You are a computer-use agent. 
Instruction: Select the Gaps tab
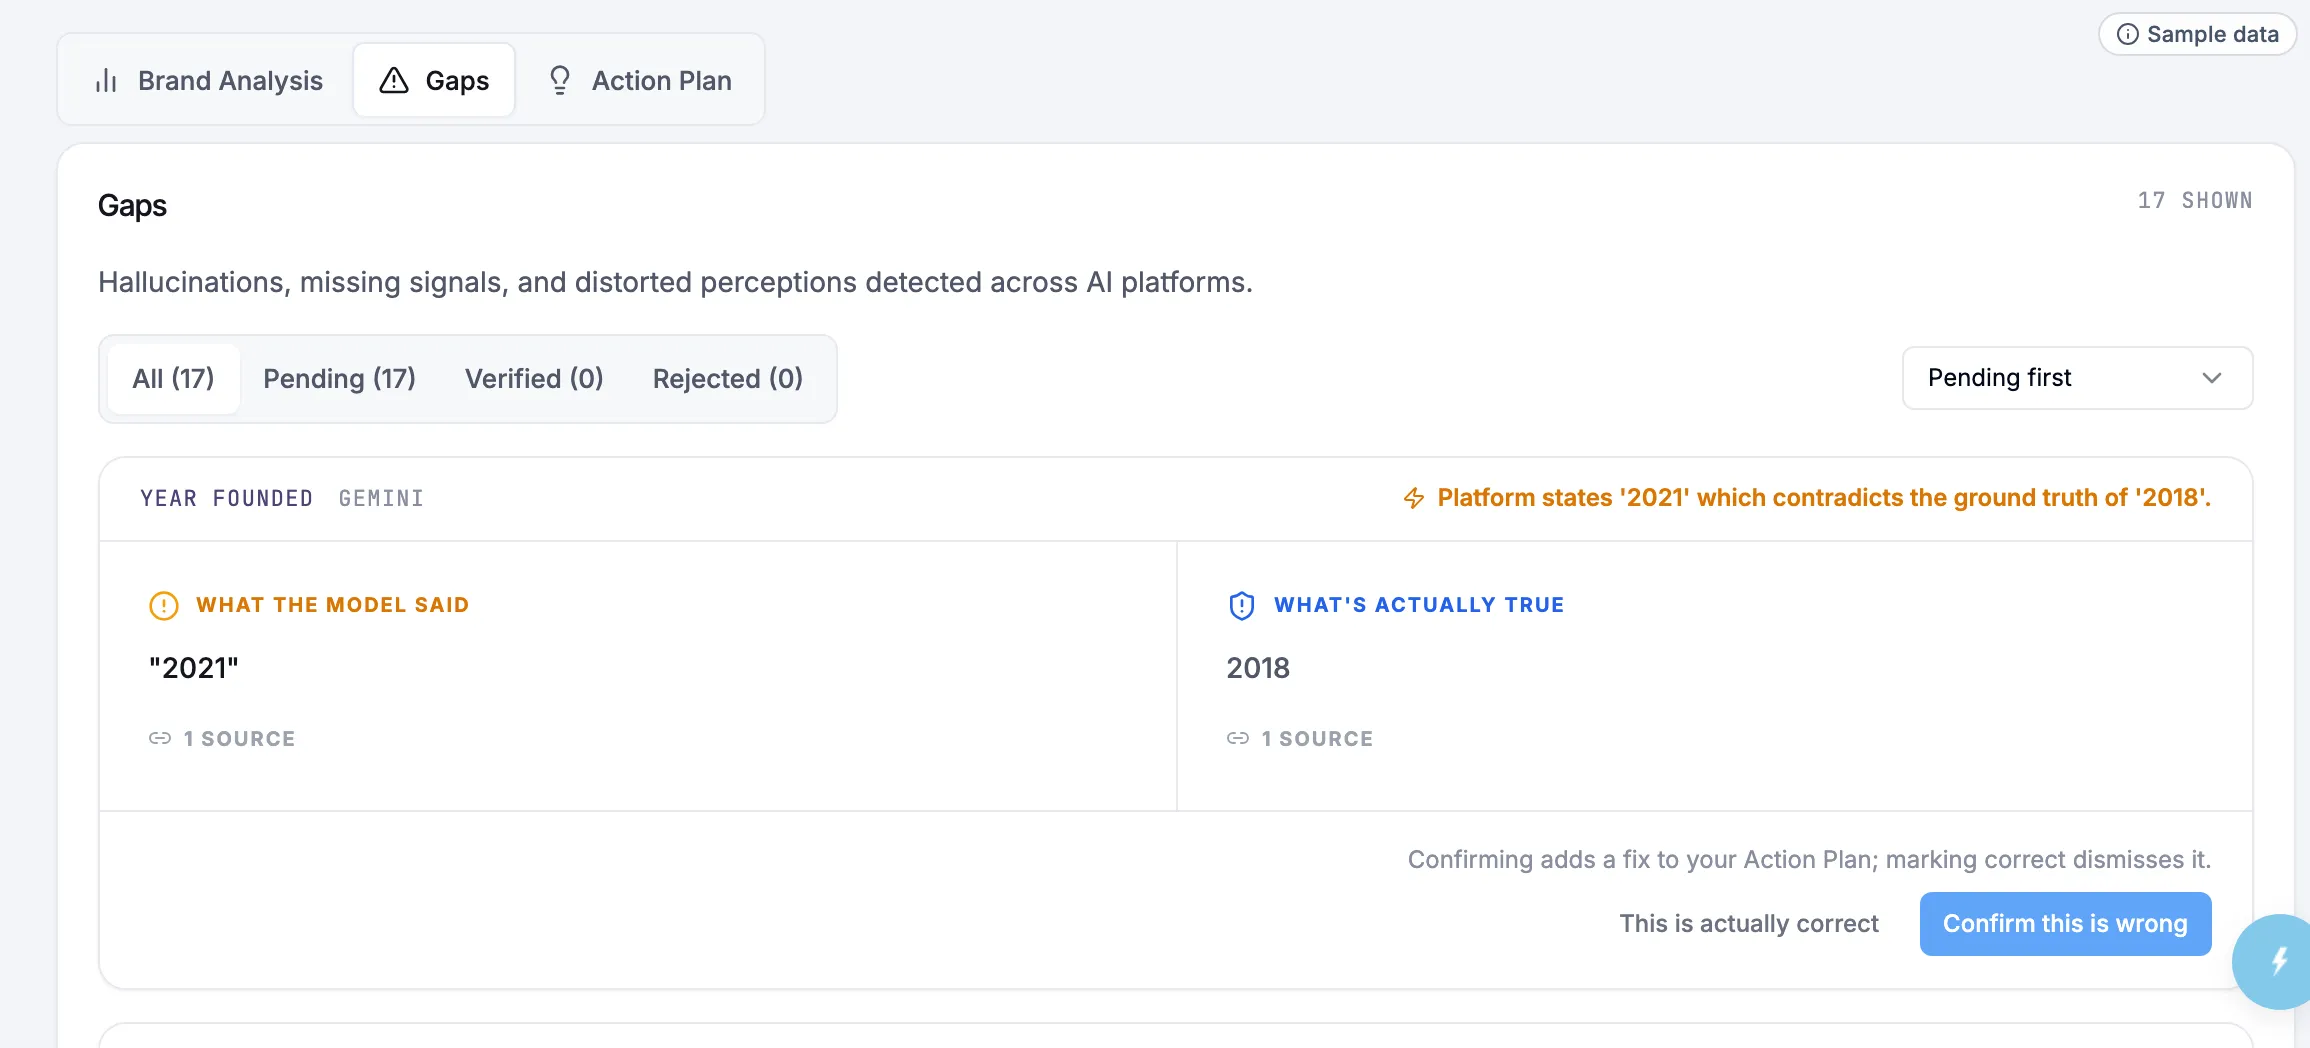coord(434,80)
